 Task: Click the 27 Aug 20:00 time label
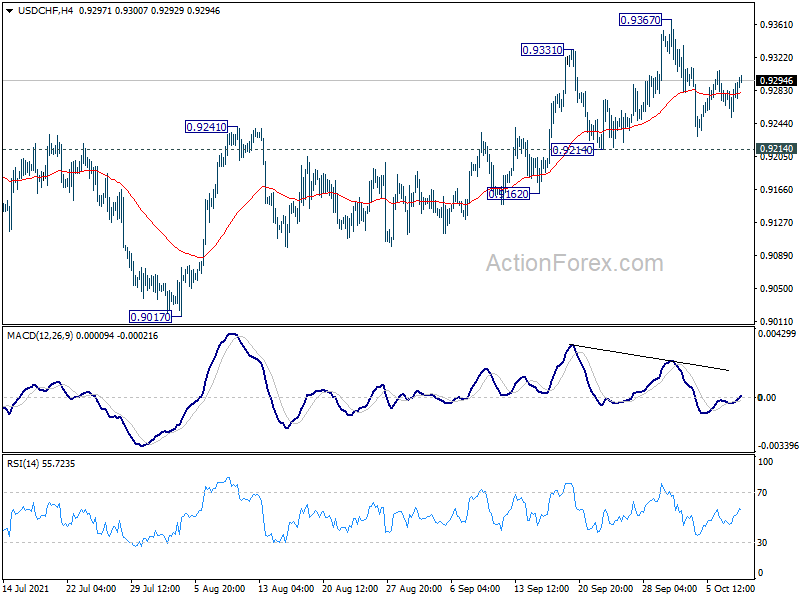tap(414, 589)
